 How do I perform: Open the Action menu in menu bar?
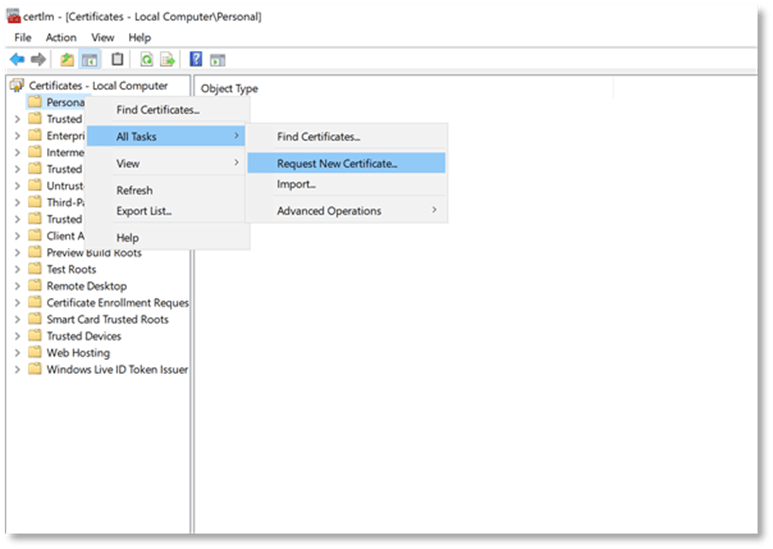coord(61,37)
